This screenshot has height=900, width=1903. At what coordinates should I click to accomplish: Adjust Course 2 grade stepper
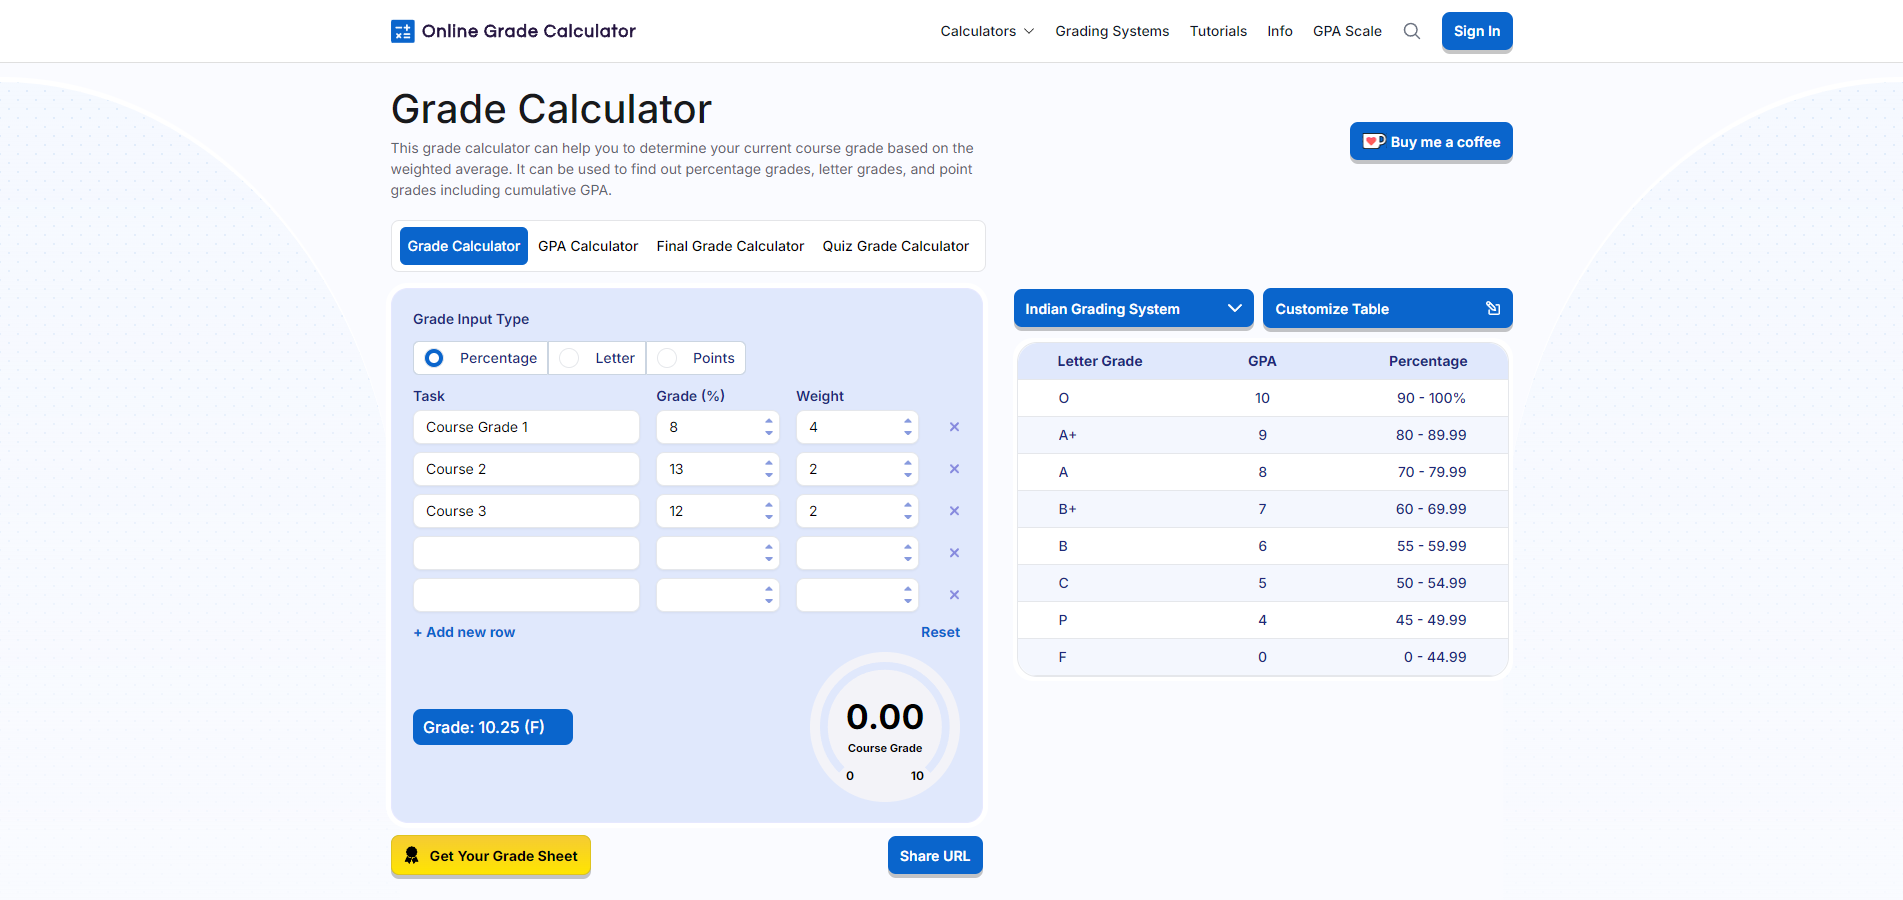(769, 469)
